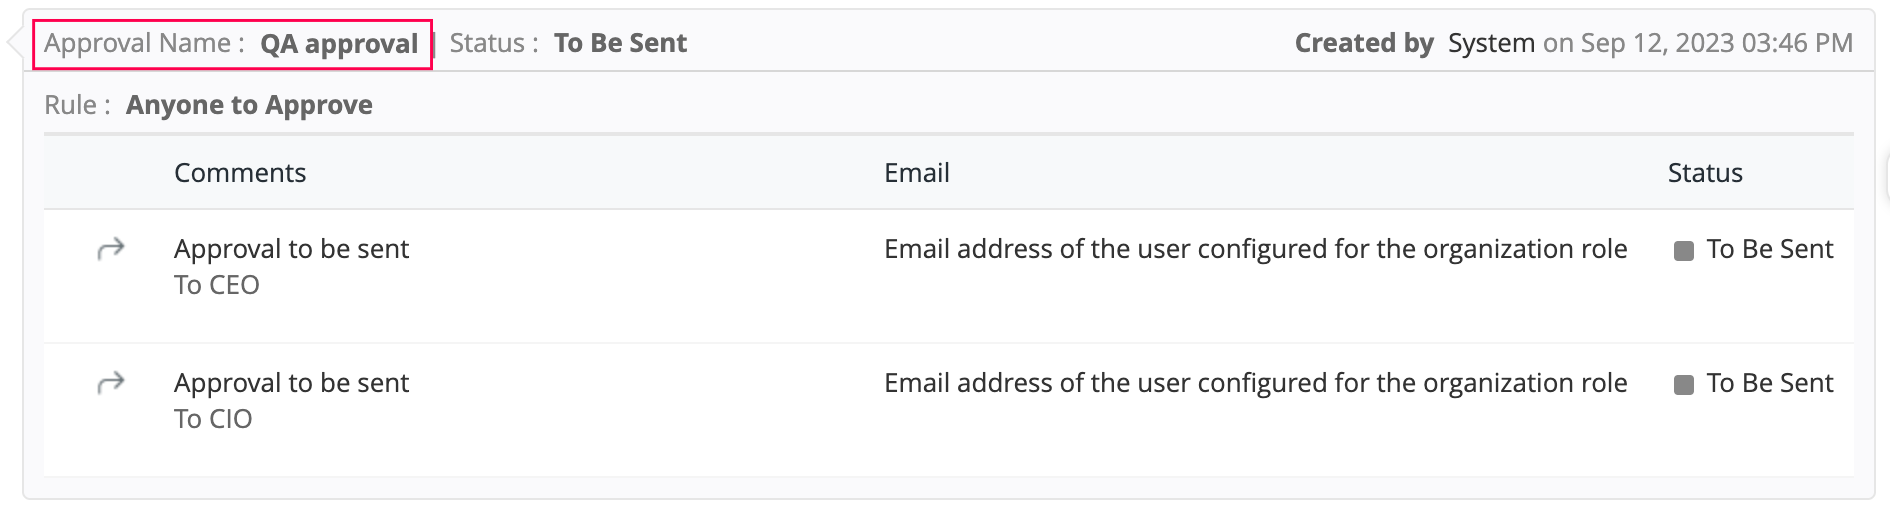Select the To CIO recipient text
Image resolution: width=1890 pixels, height=528 pixels.
213,419
